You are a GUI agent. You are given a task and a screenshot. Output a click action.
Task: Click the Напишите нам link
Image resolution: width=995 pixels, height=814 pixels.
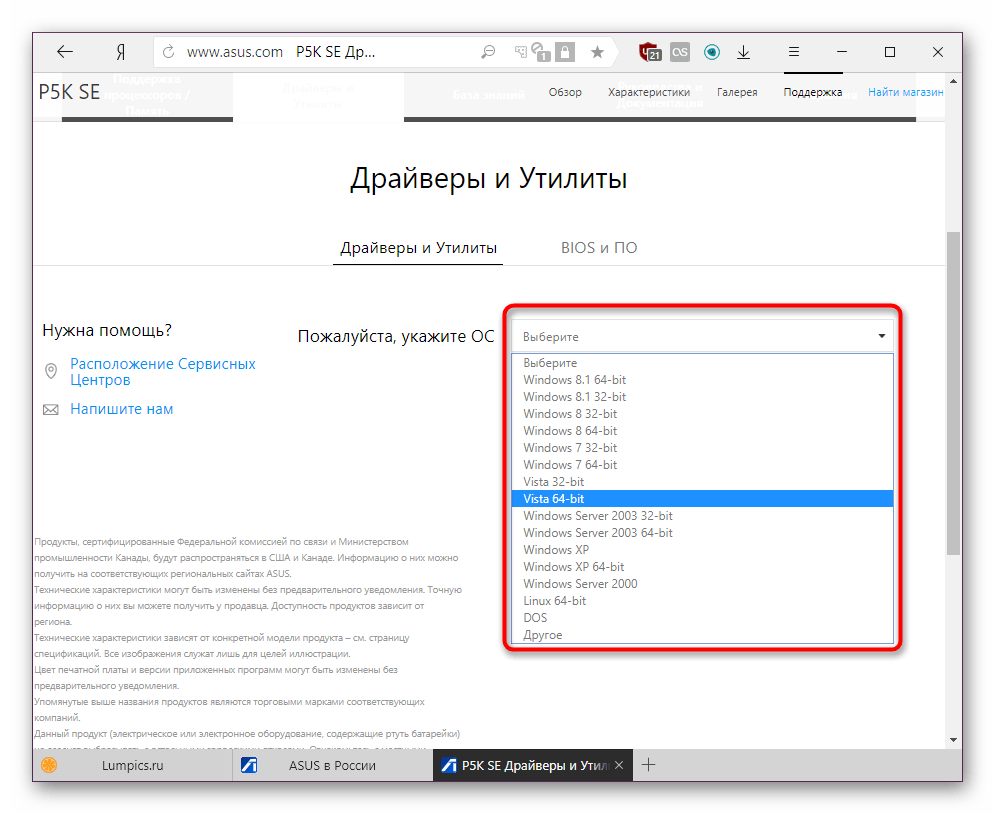coord(121,409)
